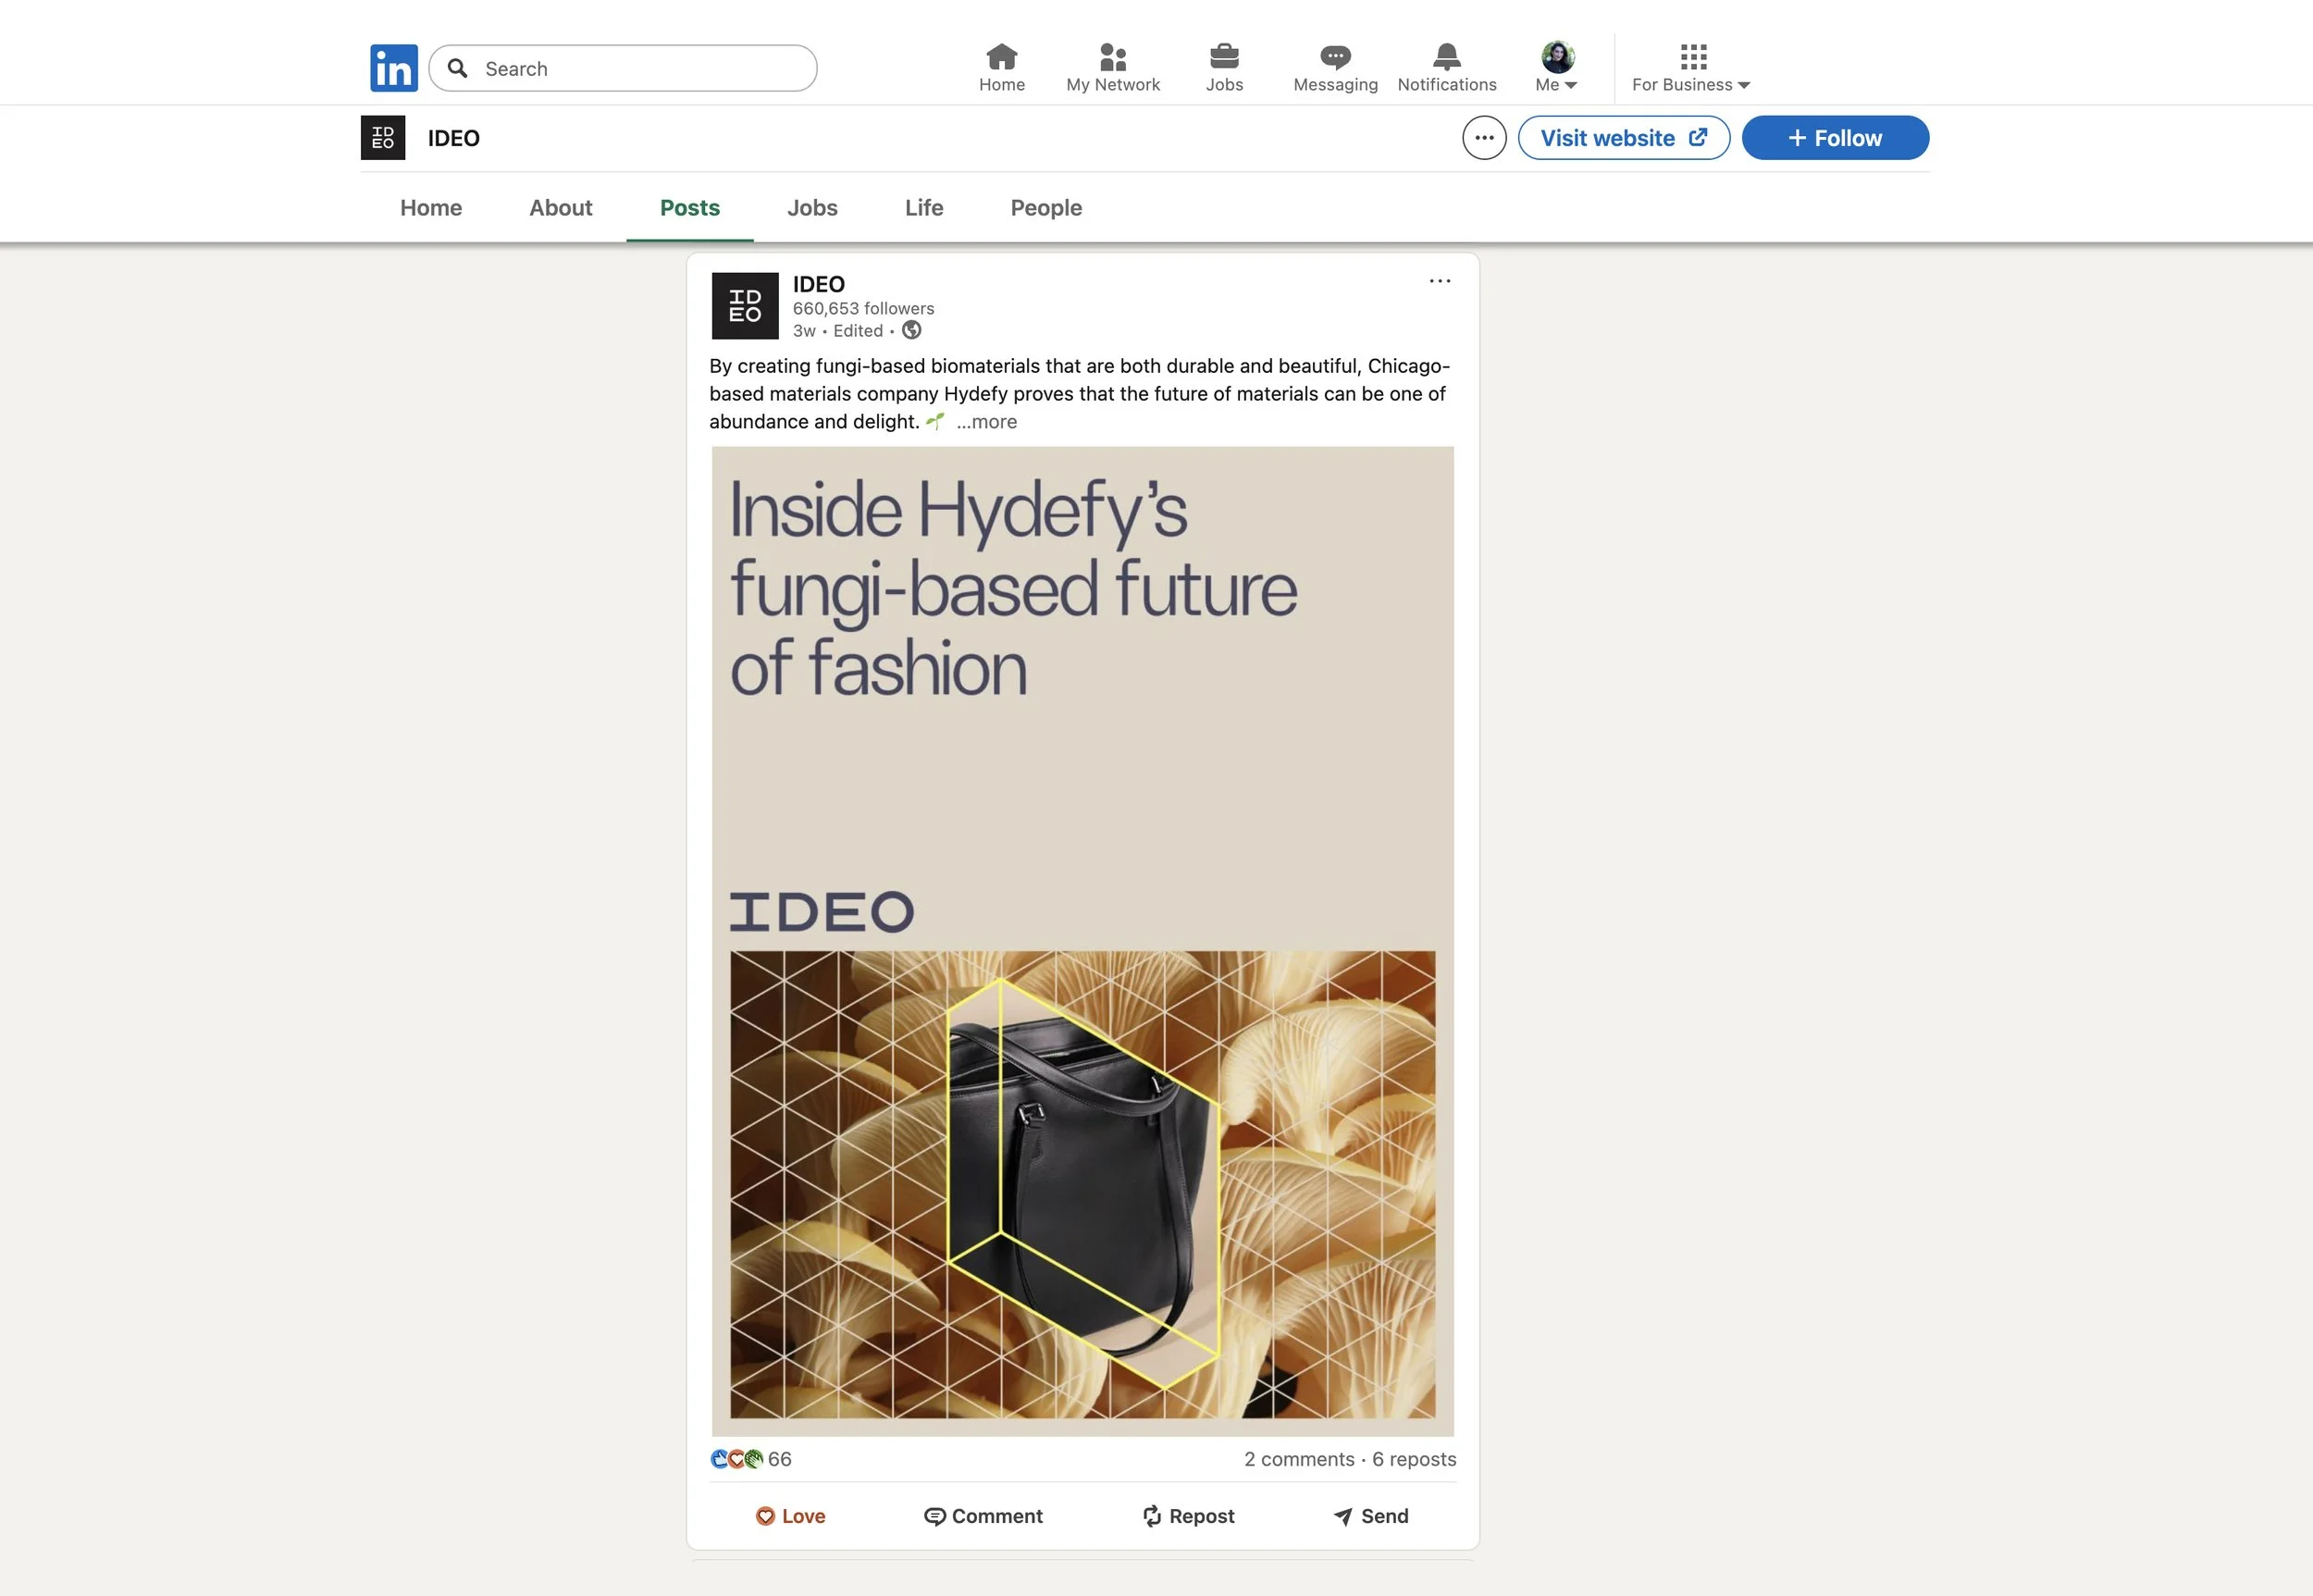This screenshot has height=1596, width=2313.
Task: Open the People tab
Action: [x=1046, y=208]
